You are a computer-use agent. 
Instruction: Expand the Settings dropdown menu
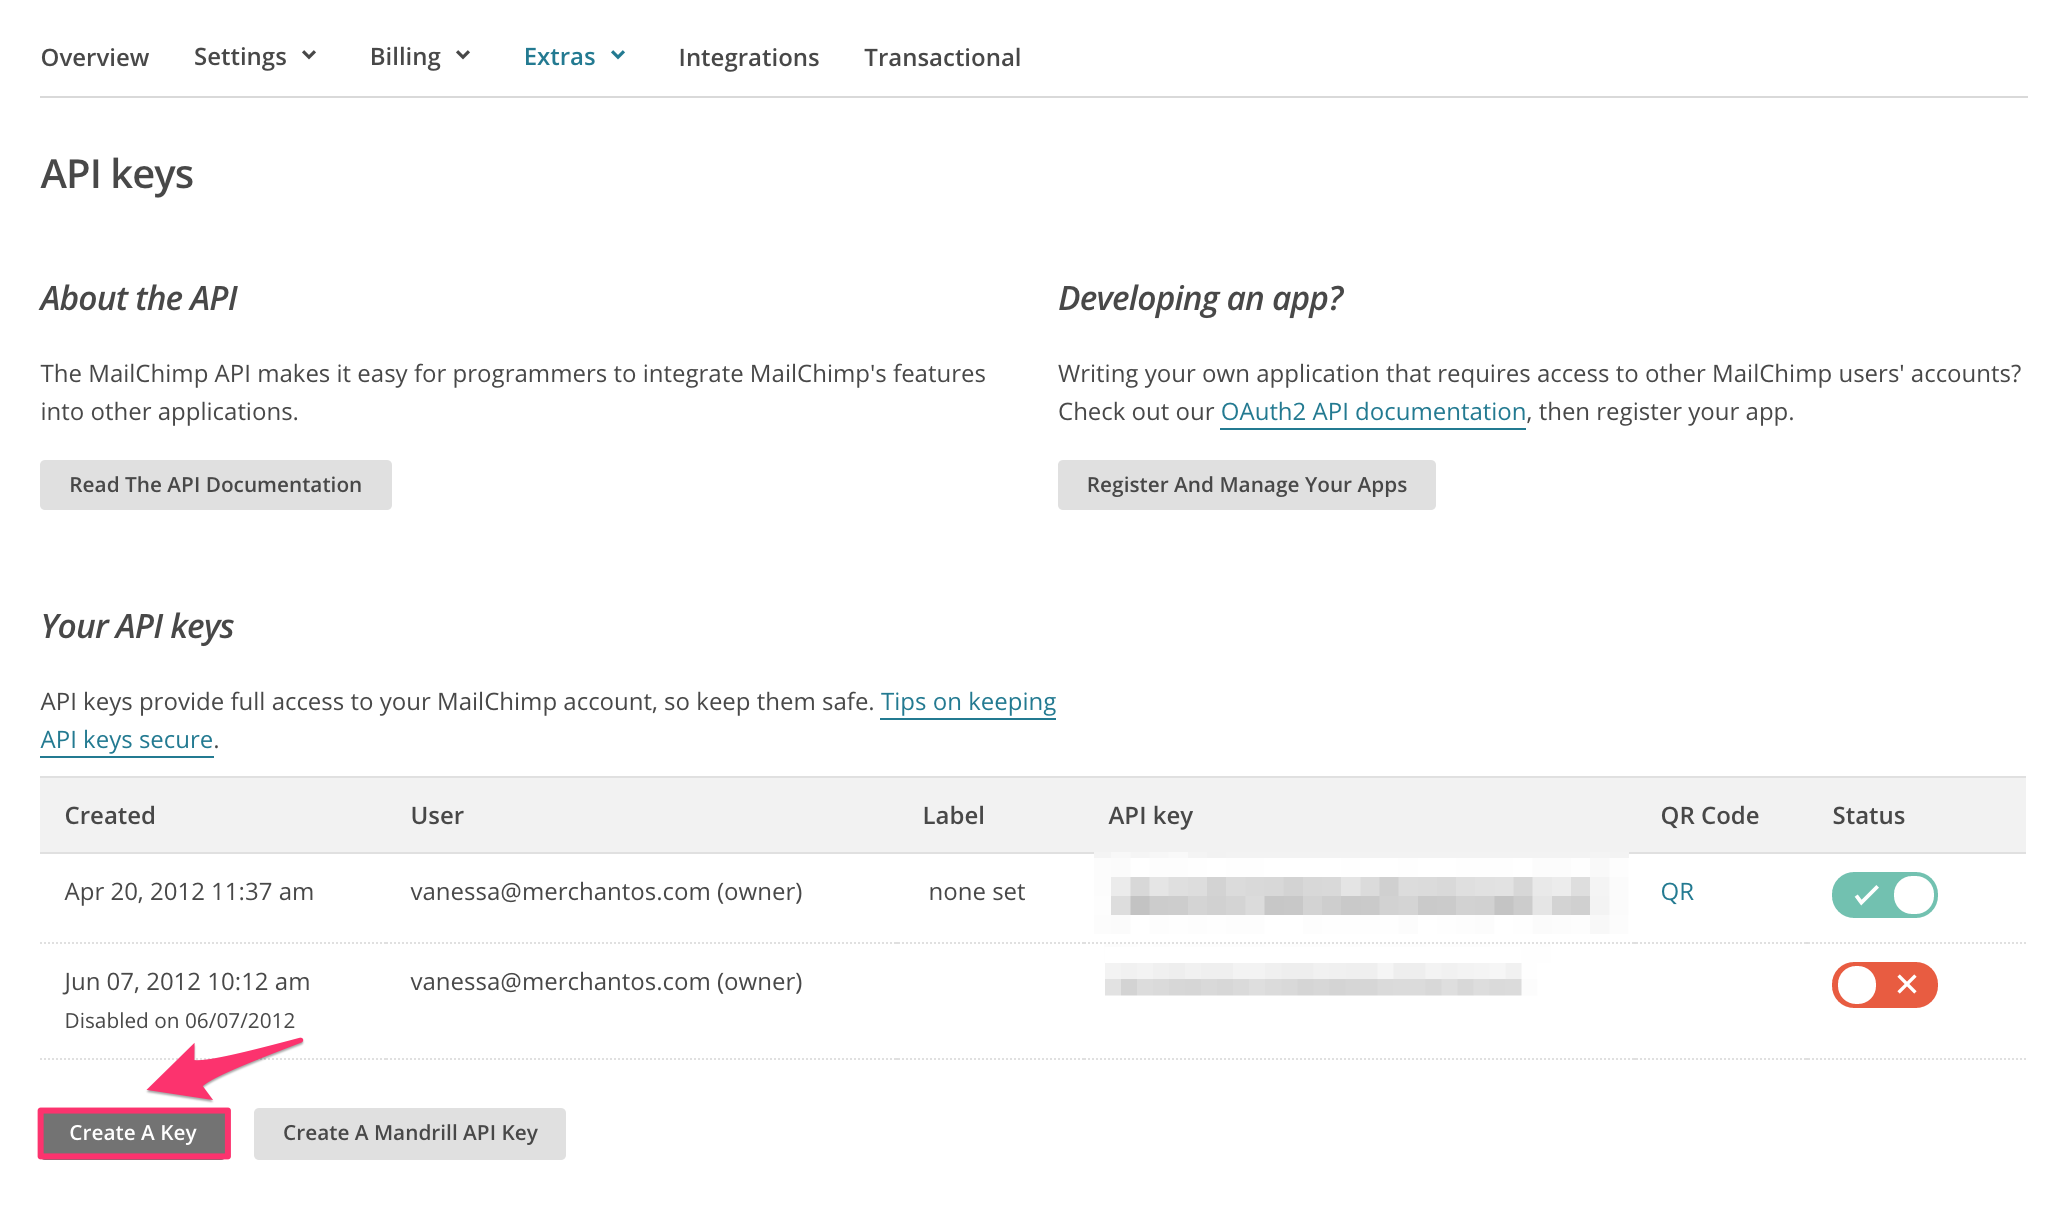(x=255, y=57)
